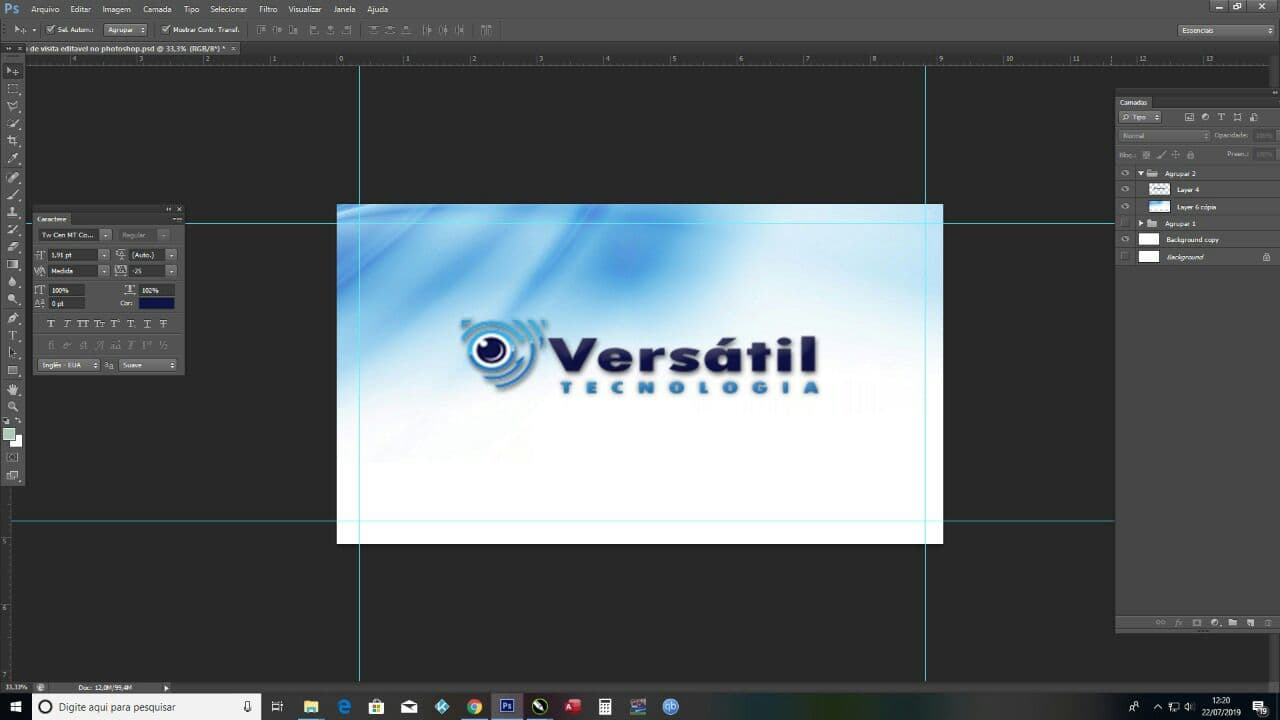The height and width of the screenshot is (720, 1280).
Task: Select the Pen tool
Action: tap(13, 318)
